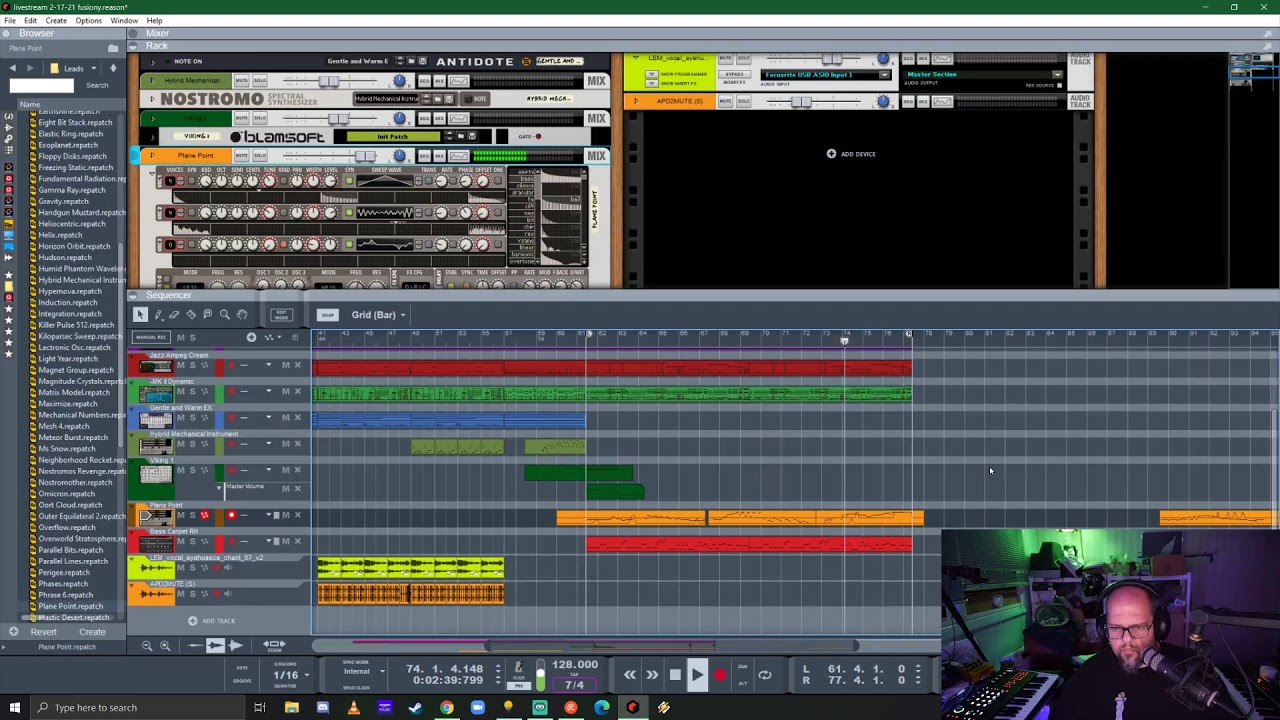Toggle Manual Rec button
This screenshot has width=1280, height=720.
click(150, 337)
